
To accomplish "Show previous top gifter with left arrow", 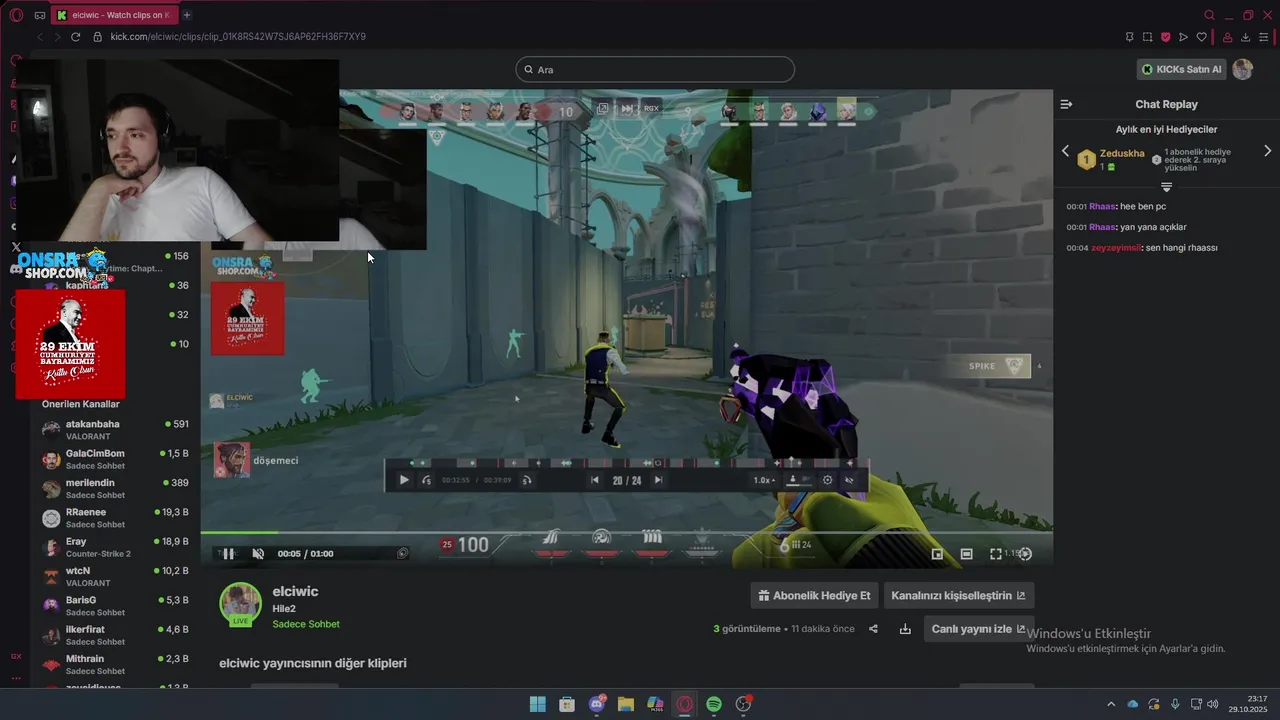I will [x=1065, y=151].
